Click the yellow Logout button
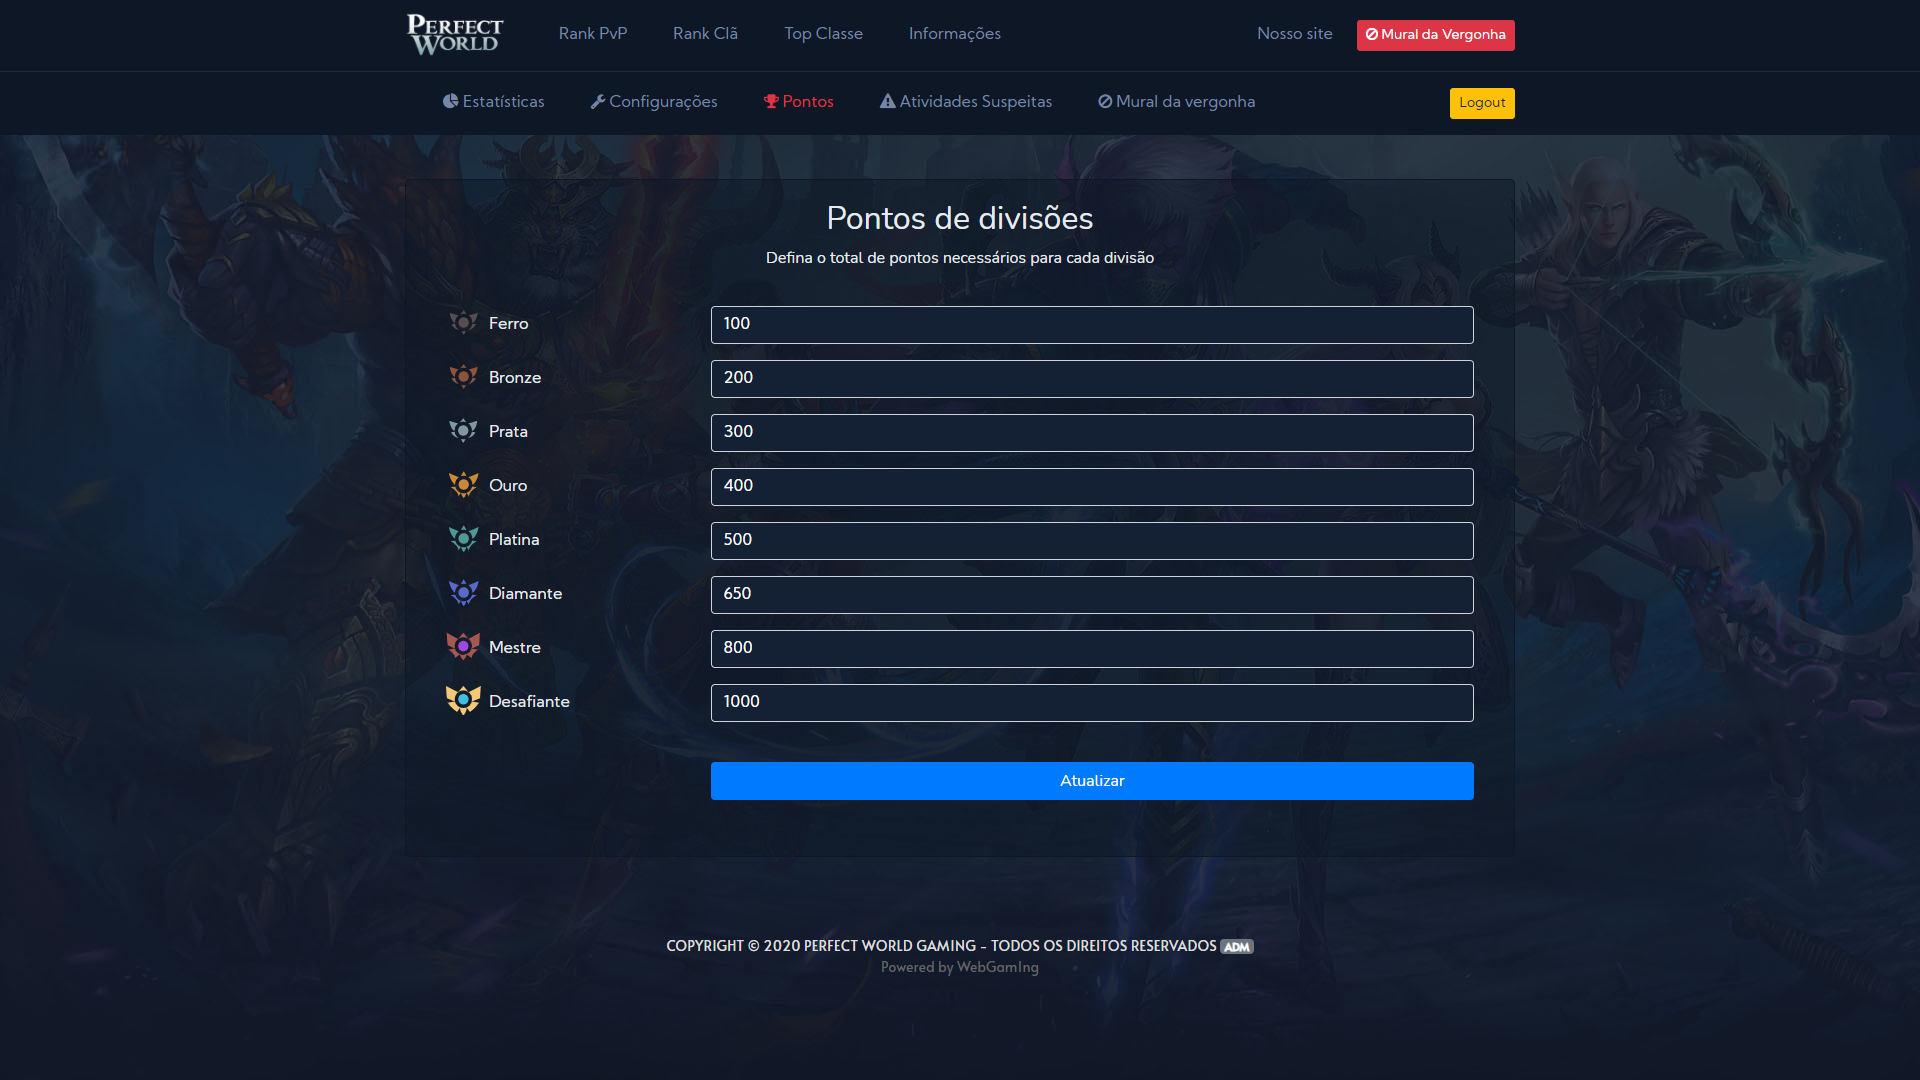This screenshot has width=1920, height=1080. tap(1482, 103)
